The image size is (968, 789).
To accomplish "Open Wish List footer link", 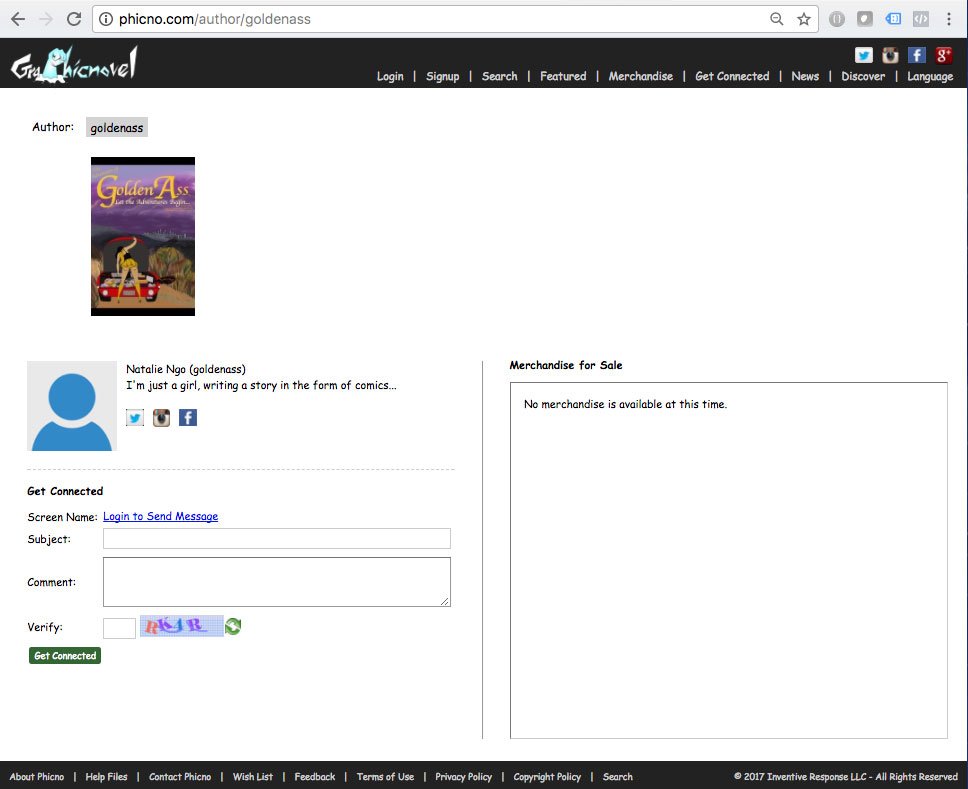I will [252, 777].
